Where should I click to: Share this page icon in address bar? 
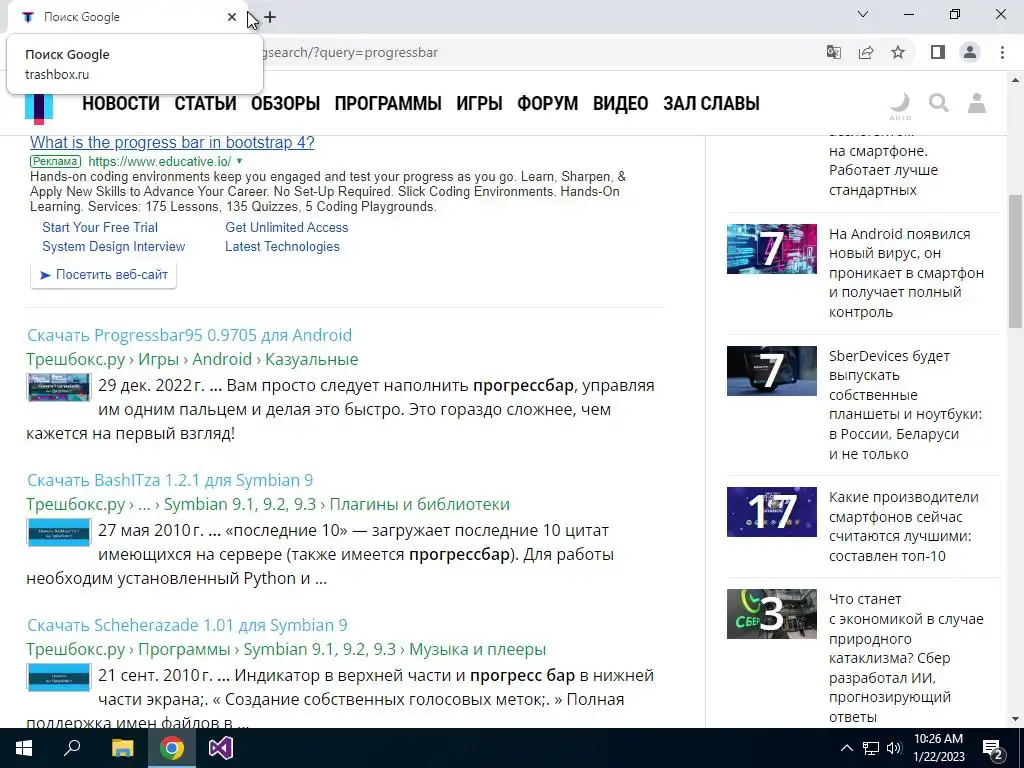coord(866,52)
